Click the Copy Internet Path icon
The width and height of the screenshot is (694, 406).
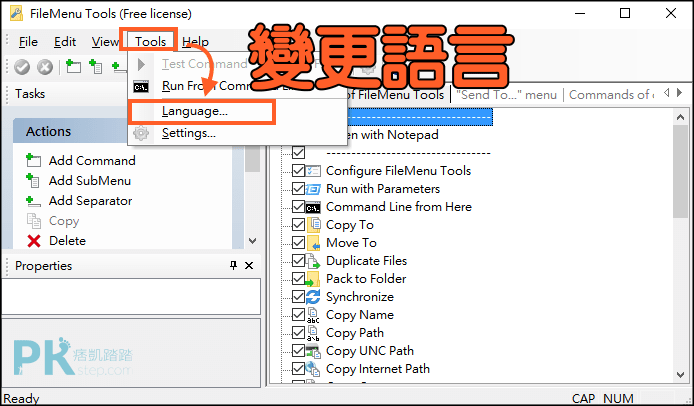[313, 369]
